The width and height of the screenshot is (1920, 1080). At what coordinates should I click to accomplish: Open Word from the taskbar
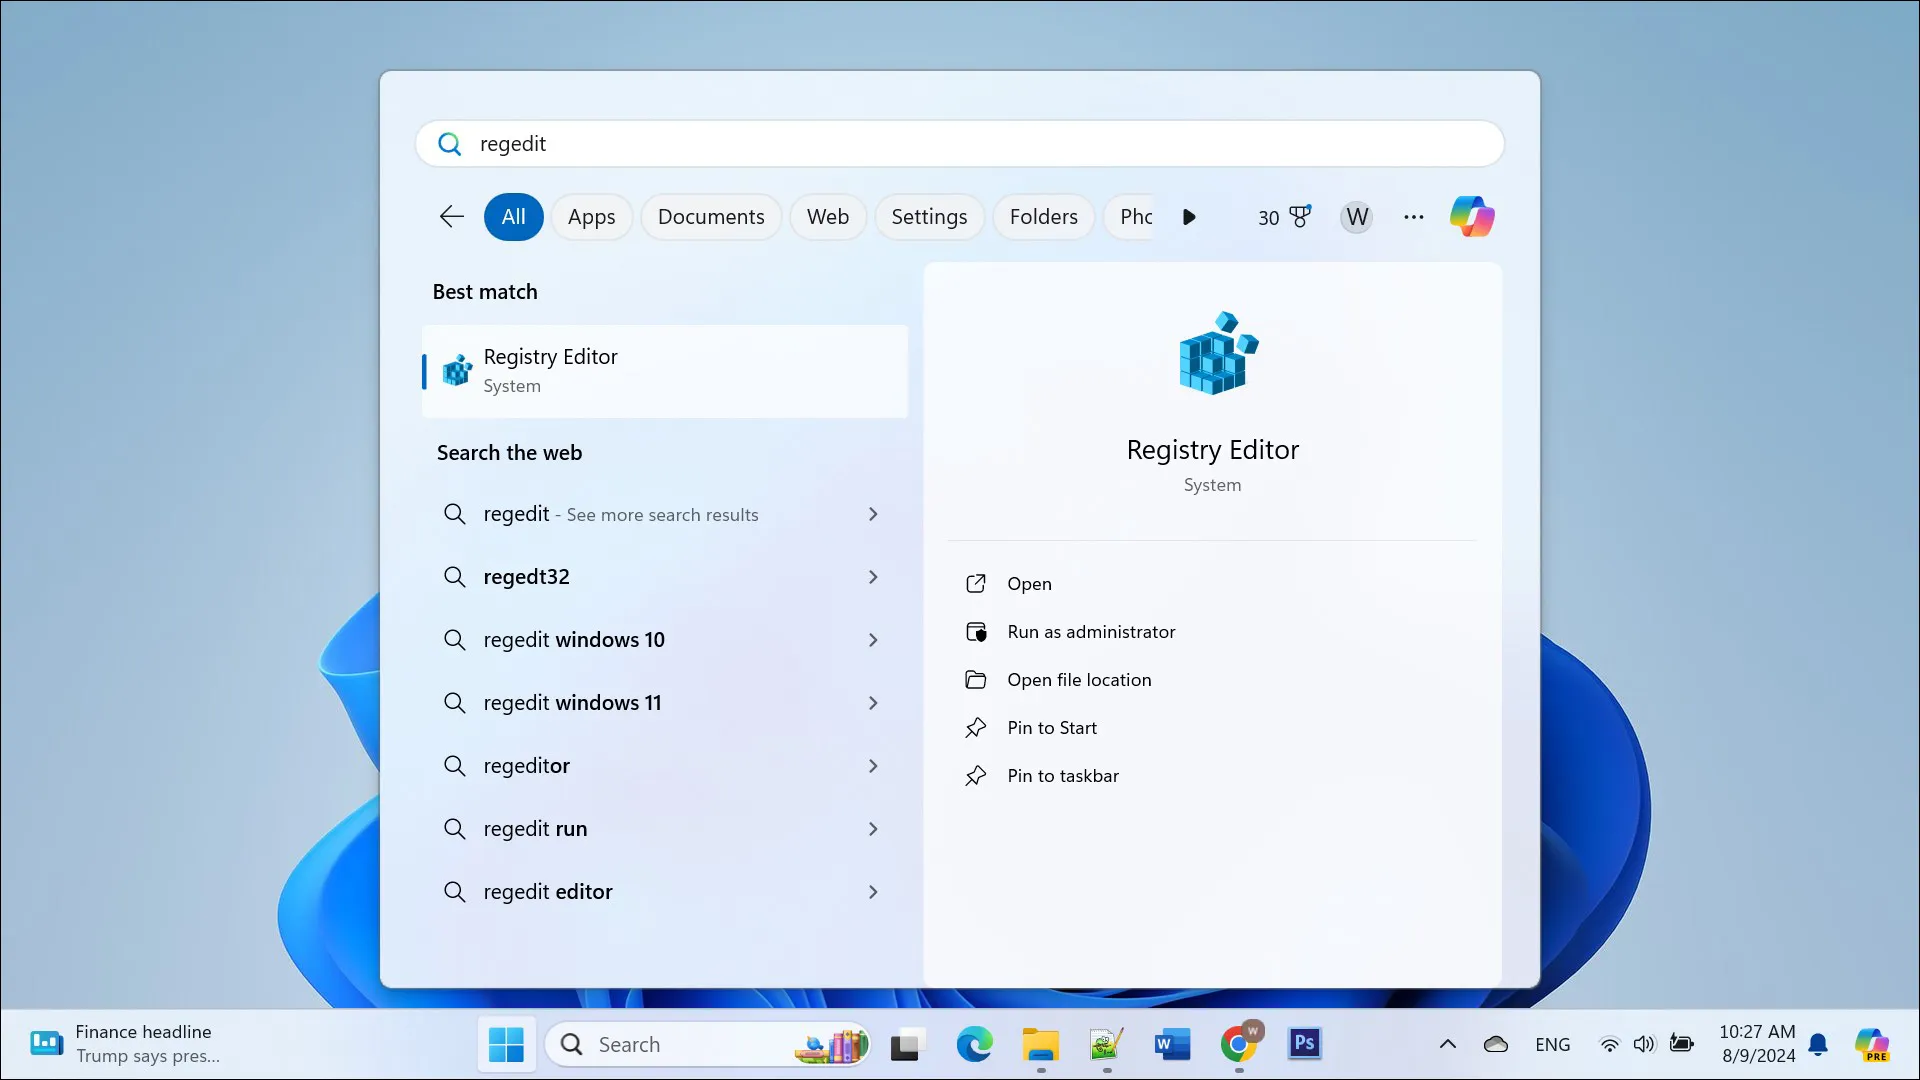pyautogui.click(x=1171, y=1044)
